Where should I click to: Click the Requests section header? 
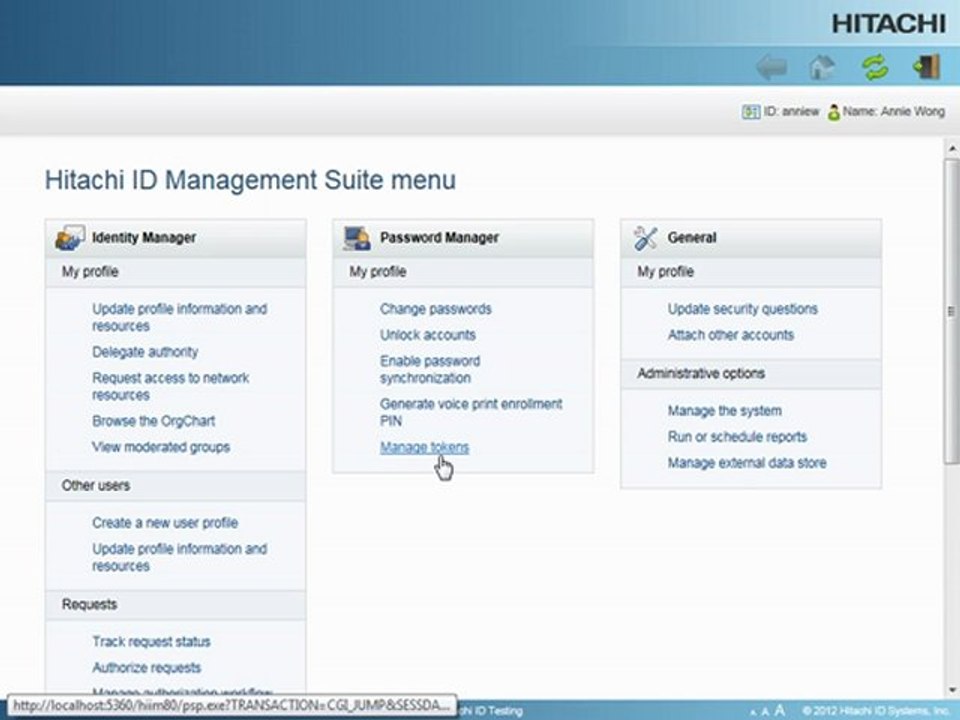[89, 604]
